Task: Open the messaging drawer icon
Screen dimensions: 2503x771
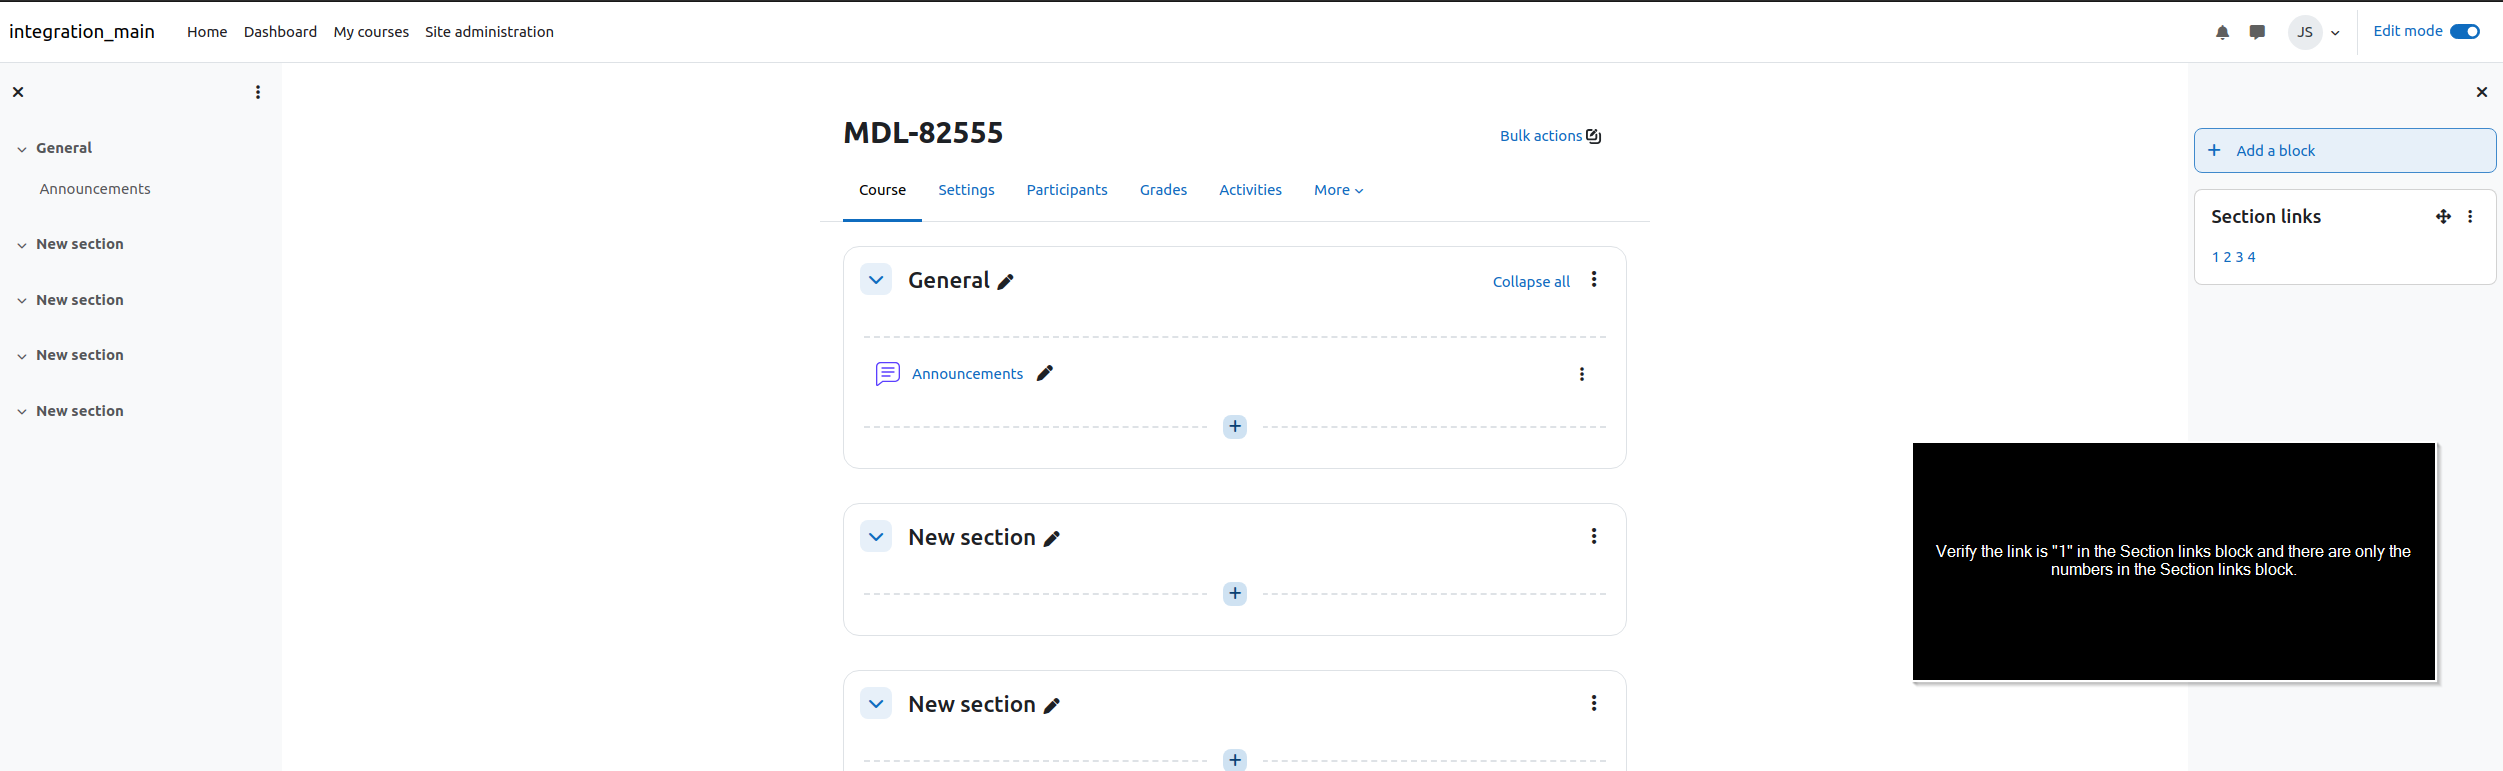Action: (2257, 32)
